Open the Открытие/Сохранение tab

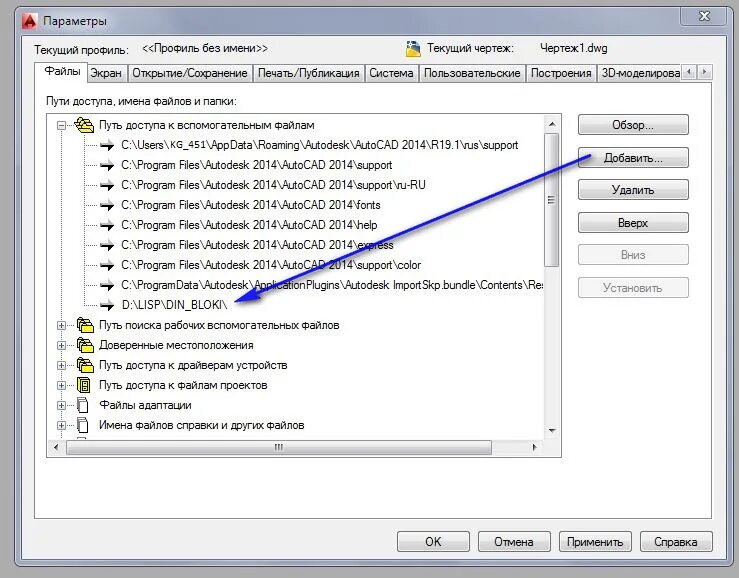click(x=189, y=73)
